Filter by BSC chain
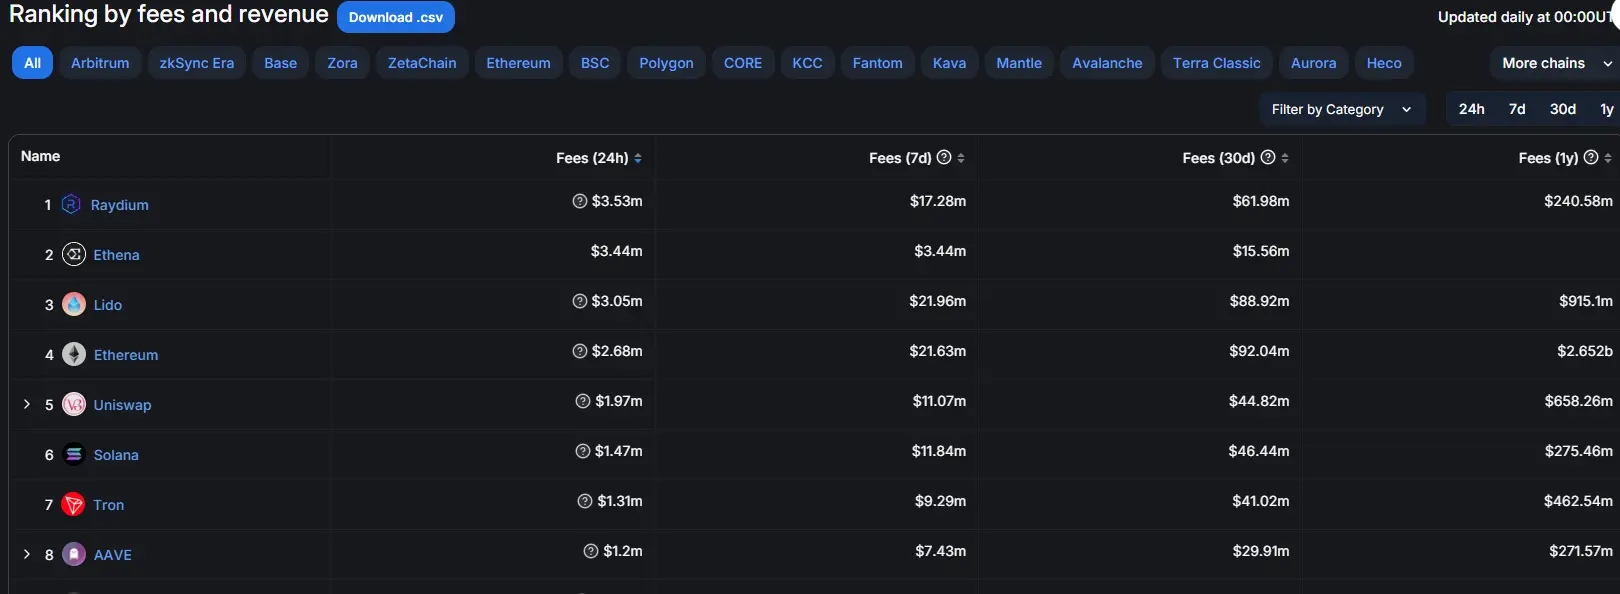 click(595, 63)
